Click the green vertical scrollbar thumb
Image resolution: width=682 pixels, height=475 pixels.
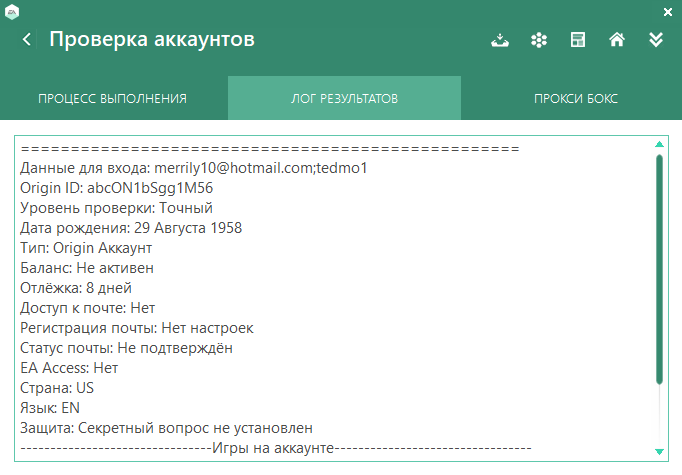659,268
